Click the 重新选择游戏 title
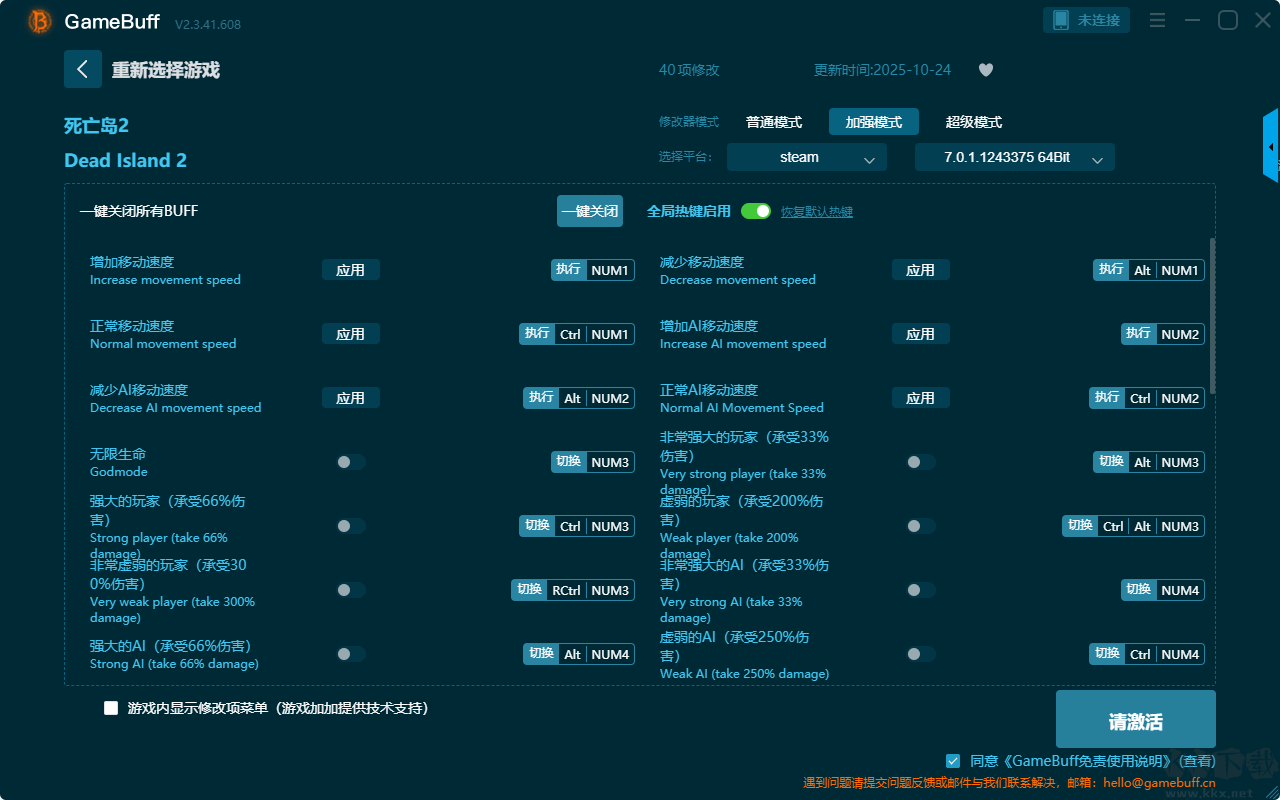The image size is (1280, 800). (166, 70)
